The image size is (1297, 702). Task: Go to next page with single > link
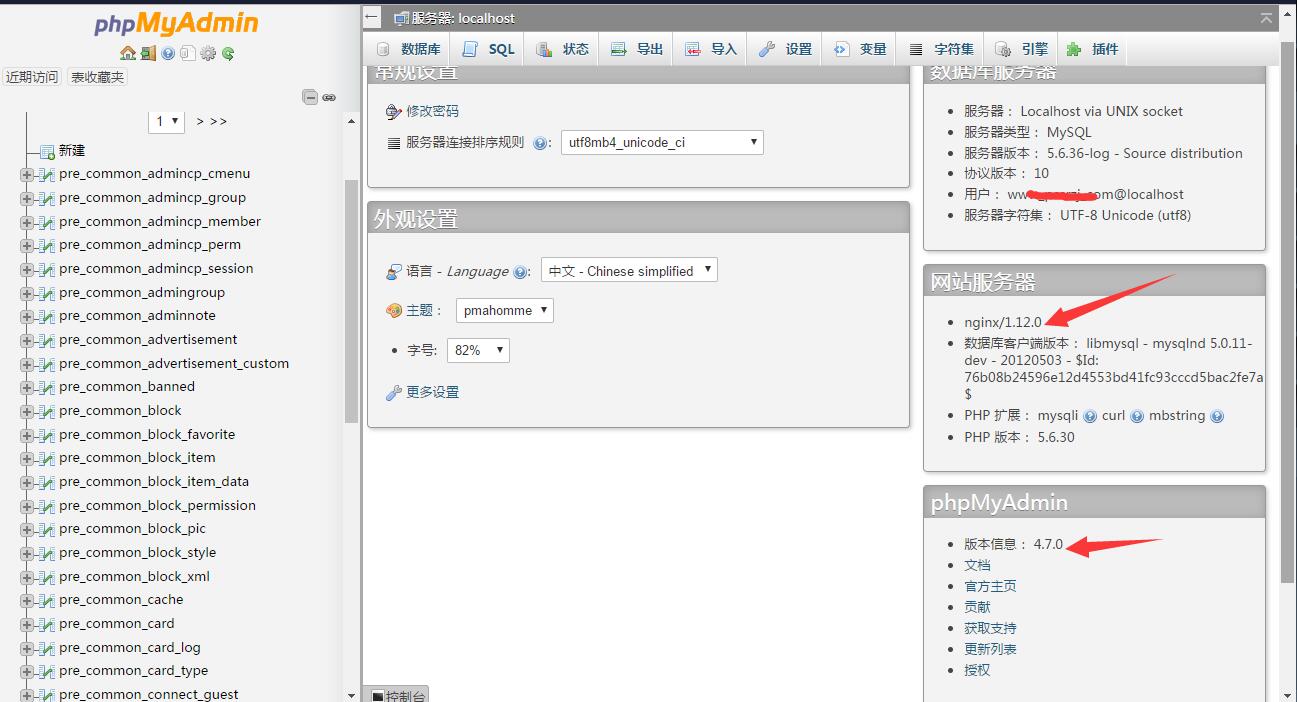[200, 121]
